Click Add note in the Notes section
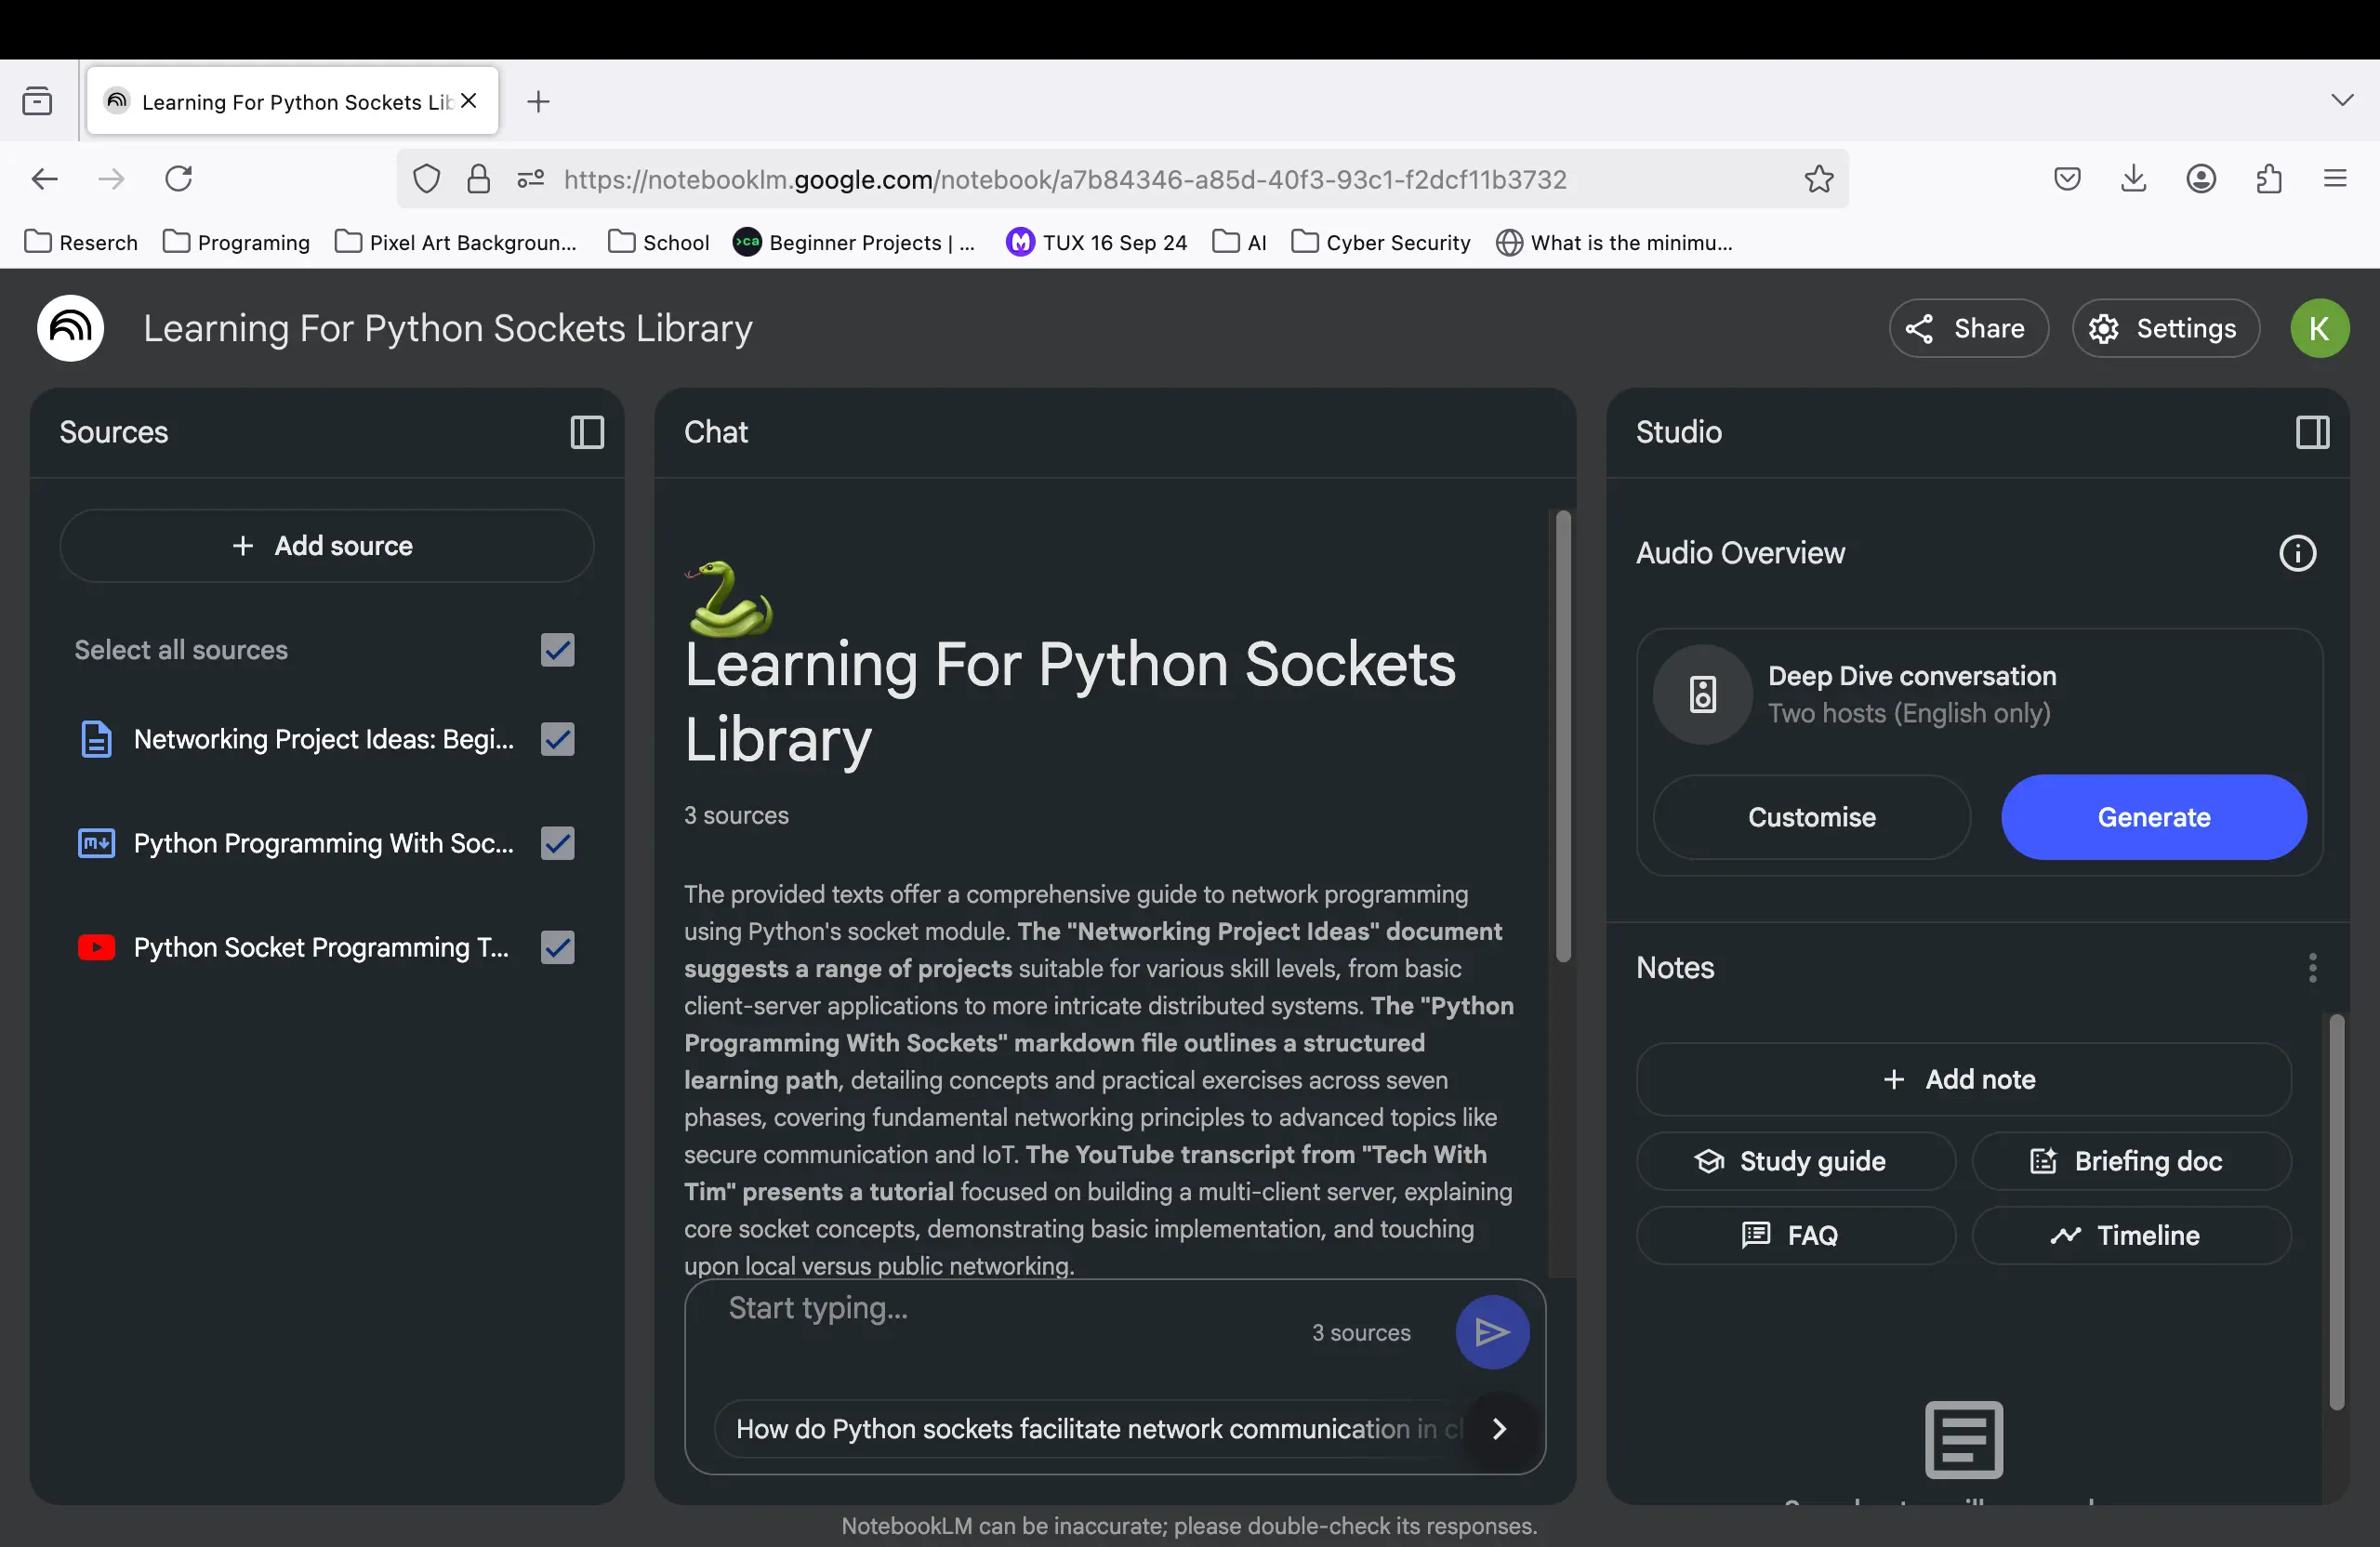 [1963, 1079]
